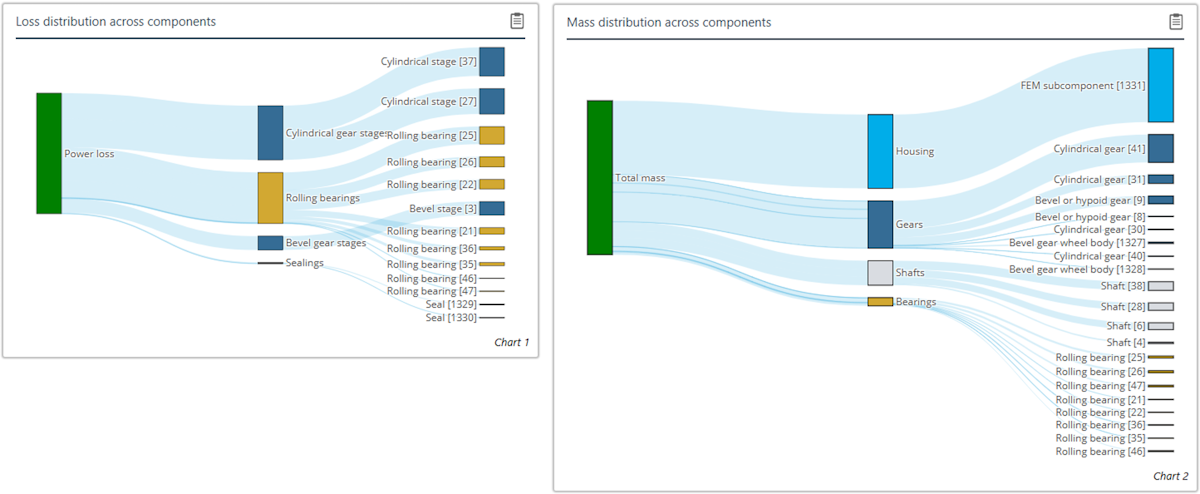Select the green Power loss node
The image size is (1200, 494).
point(49,153)
